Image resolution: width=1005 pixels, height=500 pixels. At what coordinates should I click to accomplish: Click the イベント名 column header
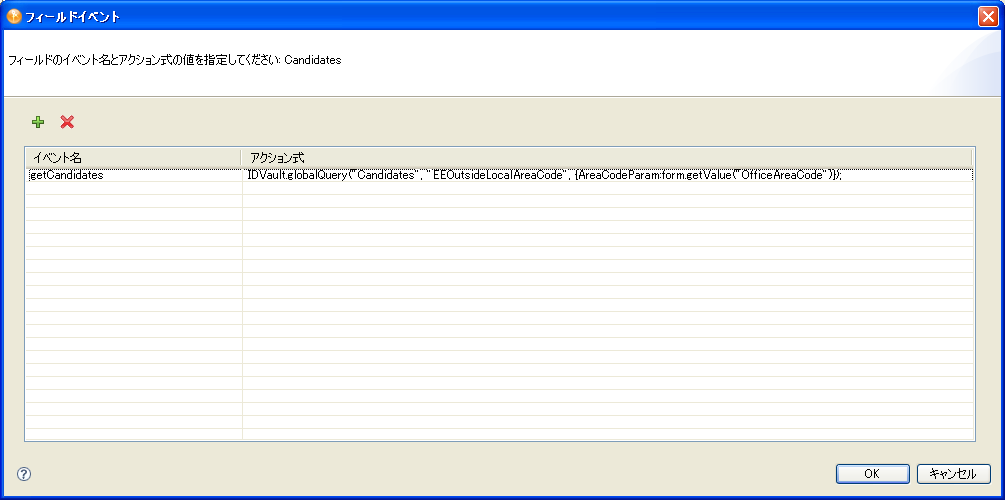133,158
